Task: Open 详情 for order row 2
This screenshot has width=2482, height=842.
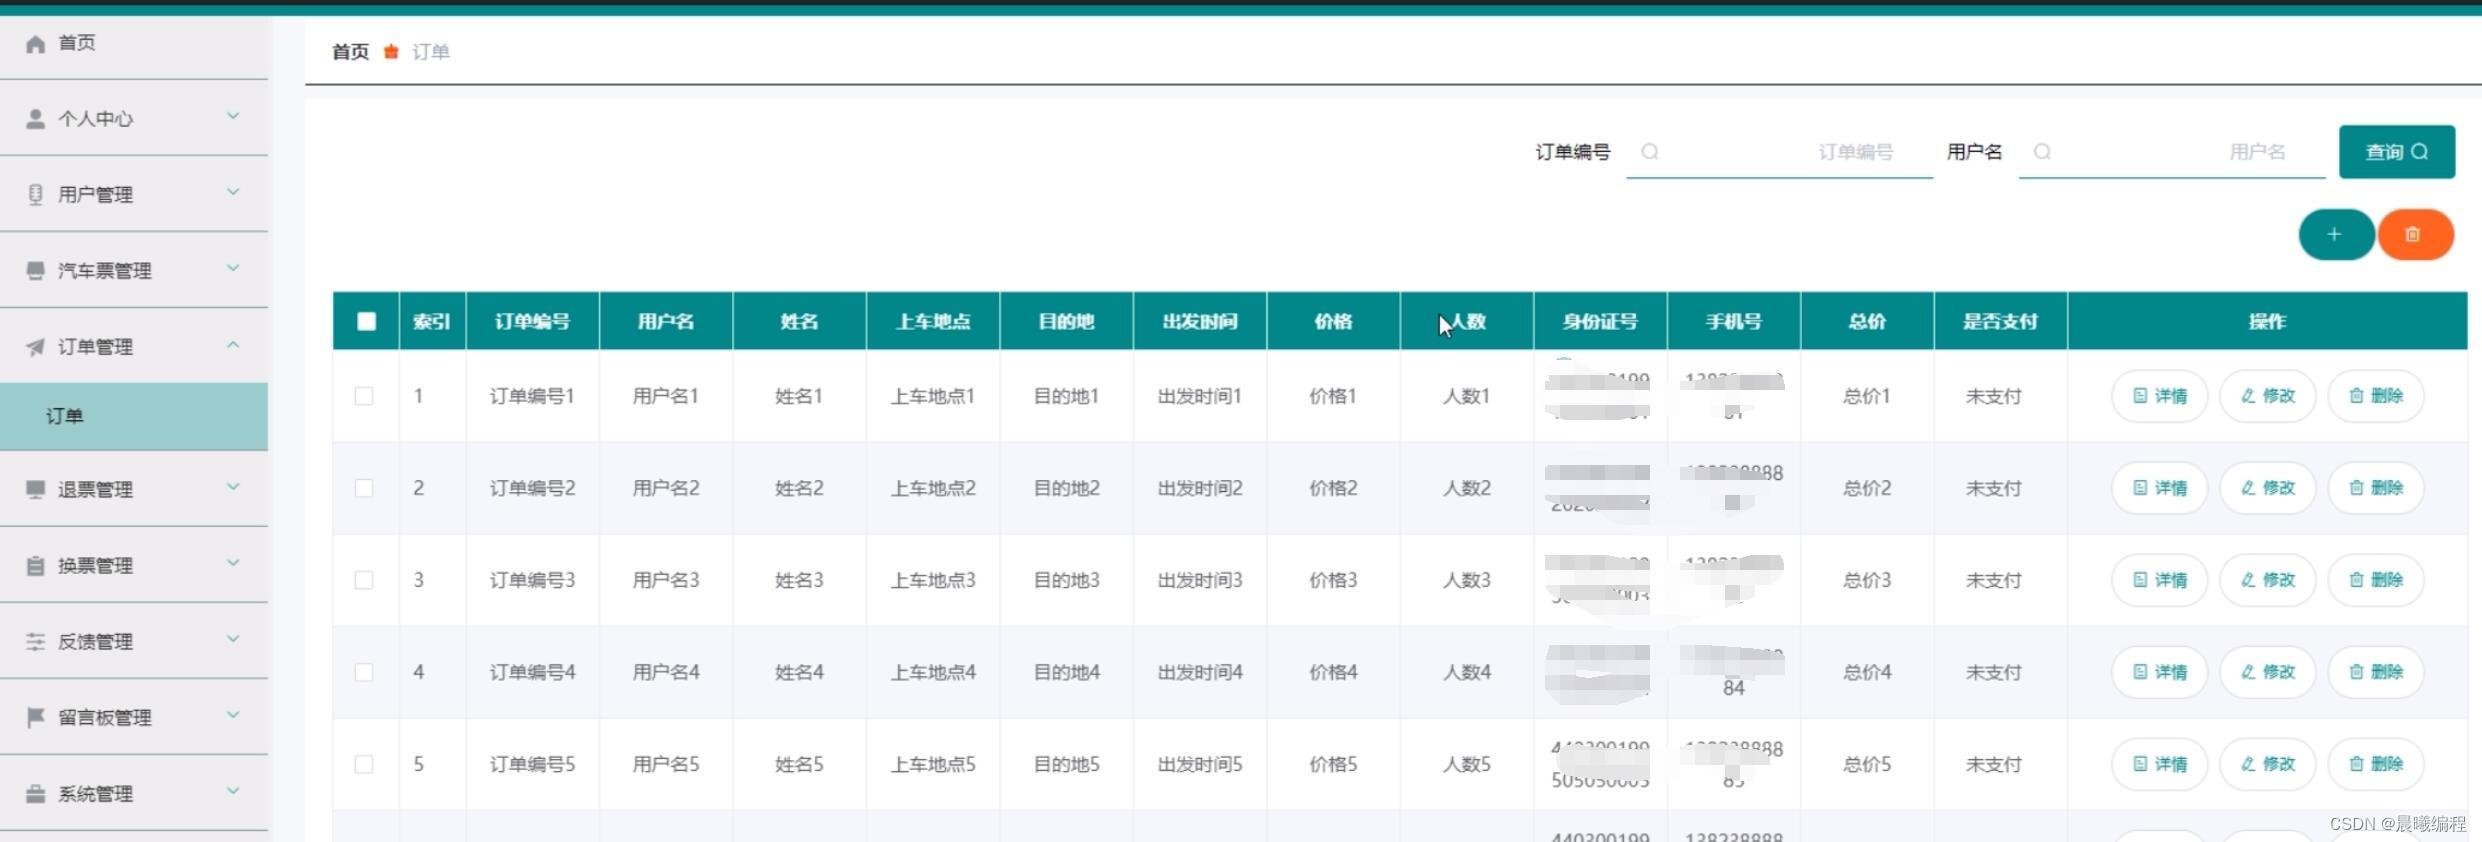Action: pos(2159,488)
